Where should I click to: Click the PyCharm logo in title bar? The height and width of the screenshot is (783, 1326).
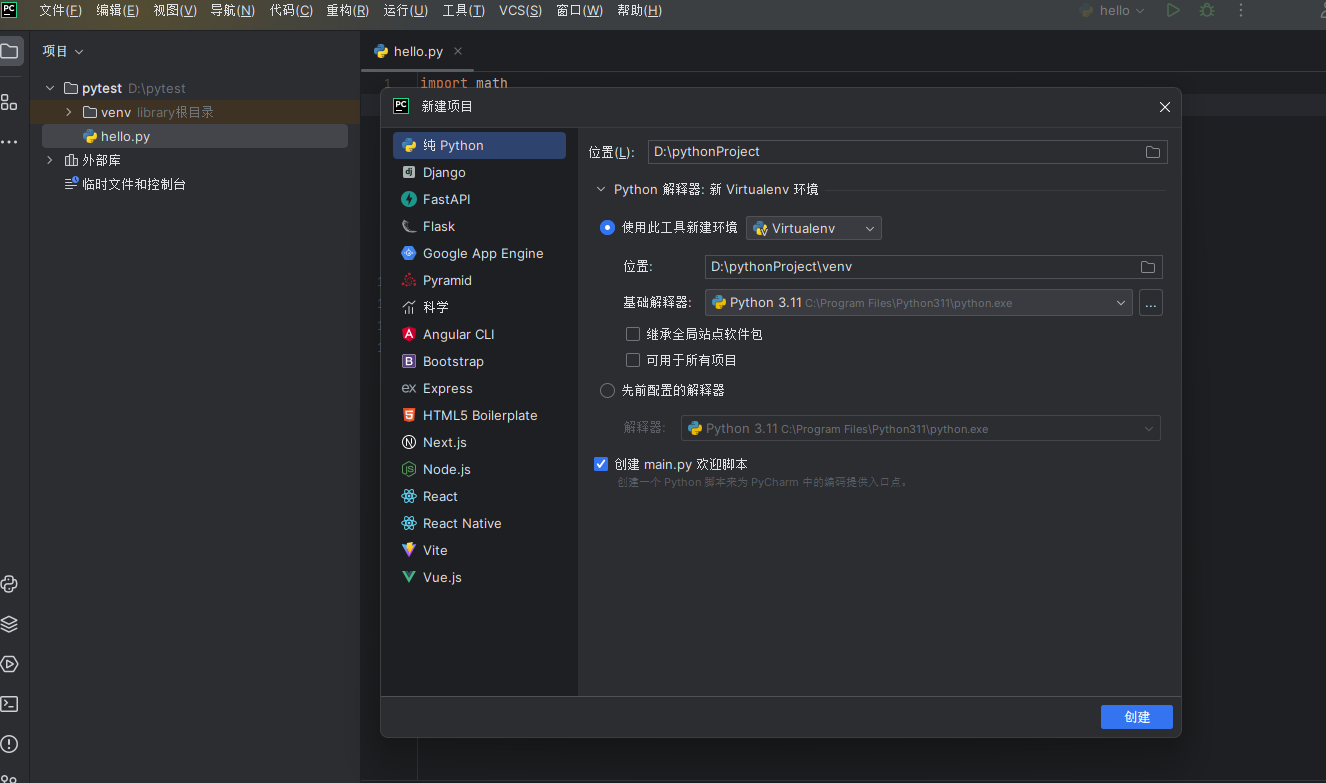point(9,10)
